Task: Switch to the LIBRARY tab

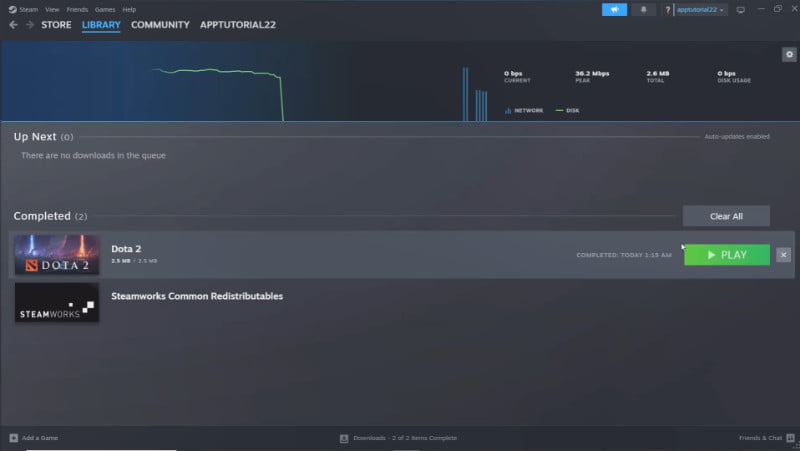Action: click(101, 24)
